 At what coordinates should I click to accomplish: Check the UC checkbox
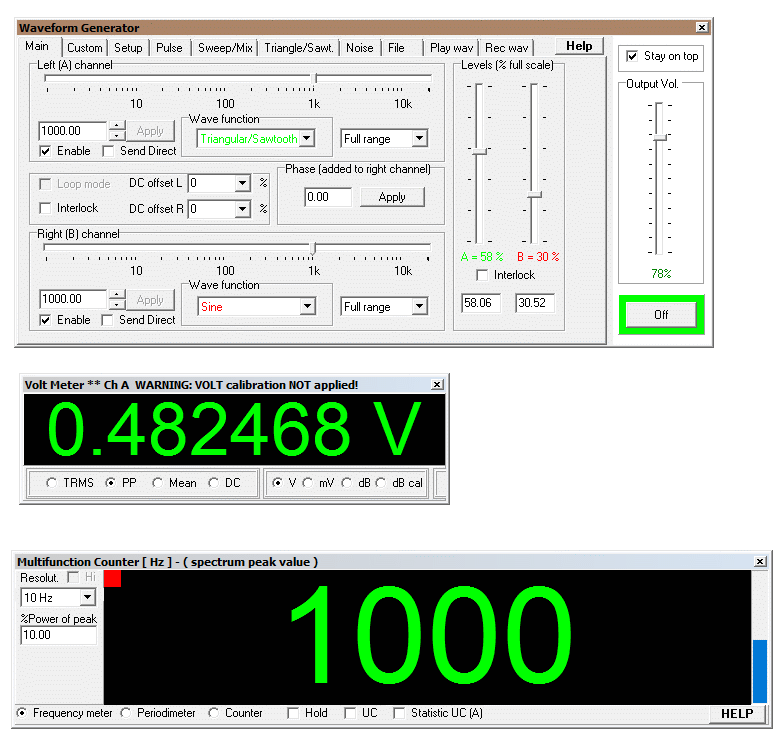(x=350, y=713)
